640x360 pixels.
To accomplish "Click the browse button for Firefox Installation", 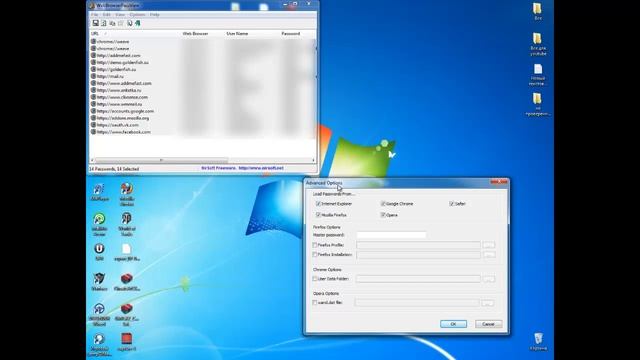I will pyautogui.click(x=489, y=254).
